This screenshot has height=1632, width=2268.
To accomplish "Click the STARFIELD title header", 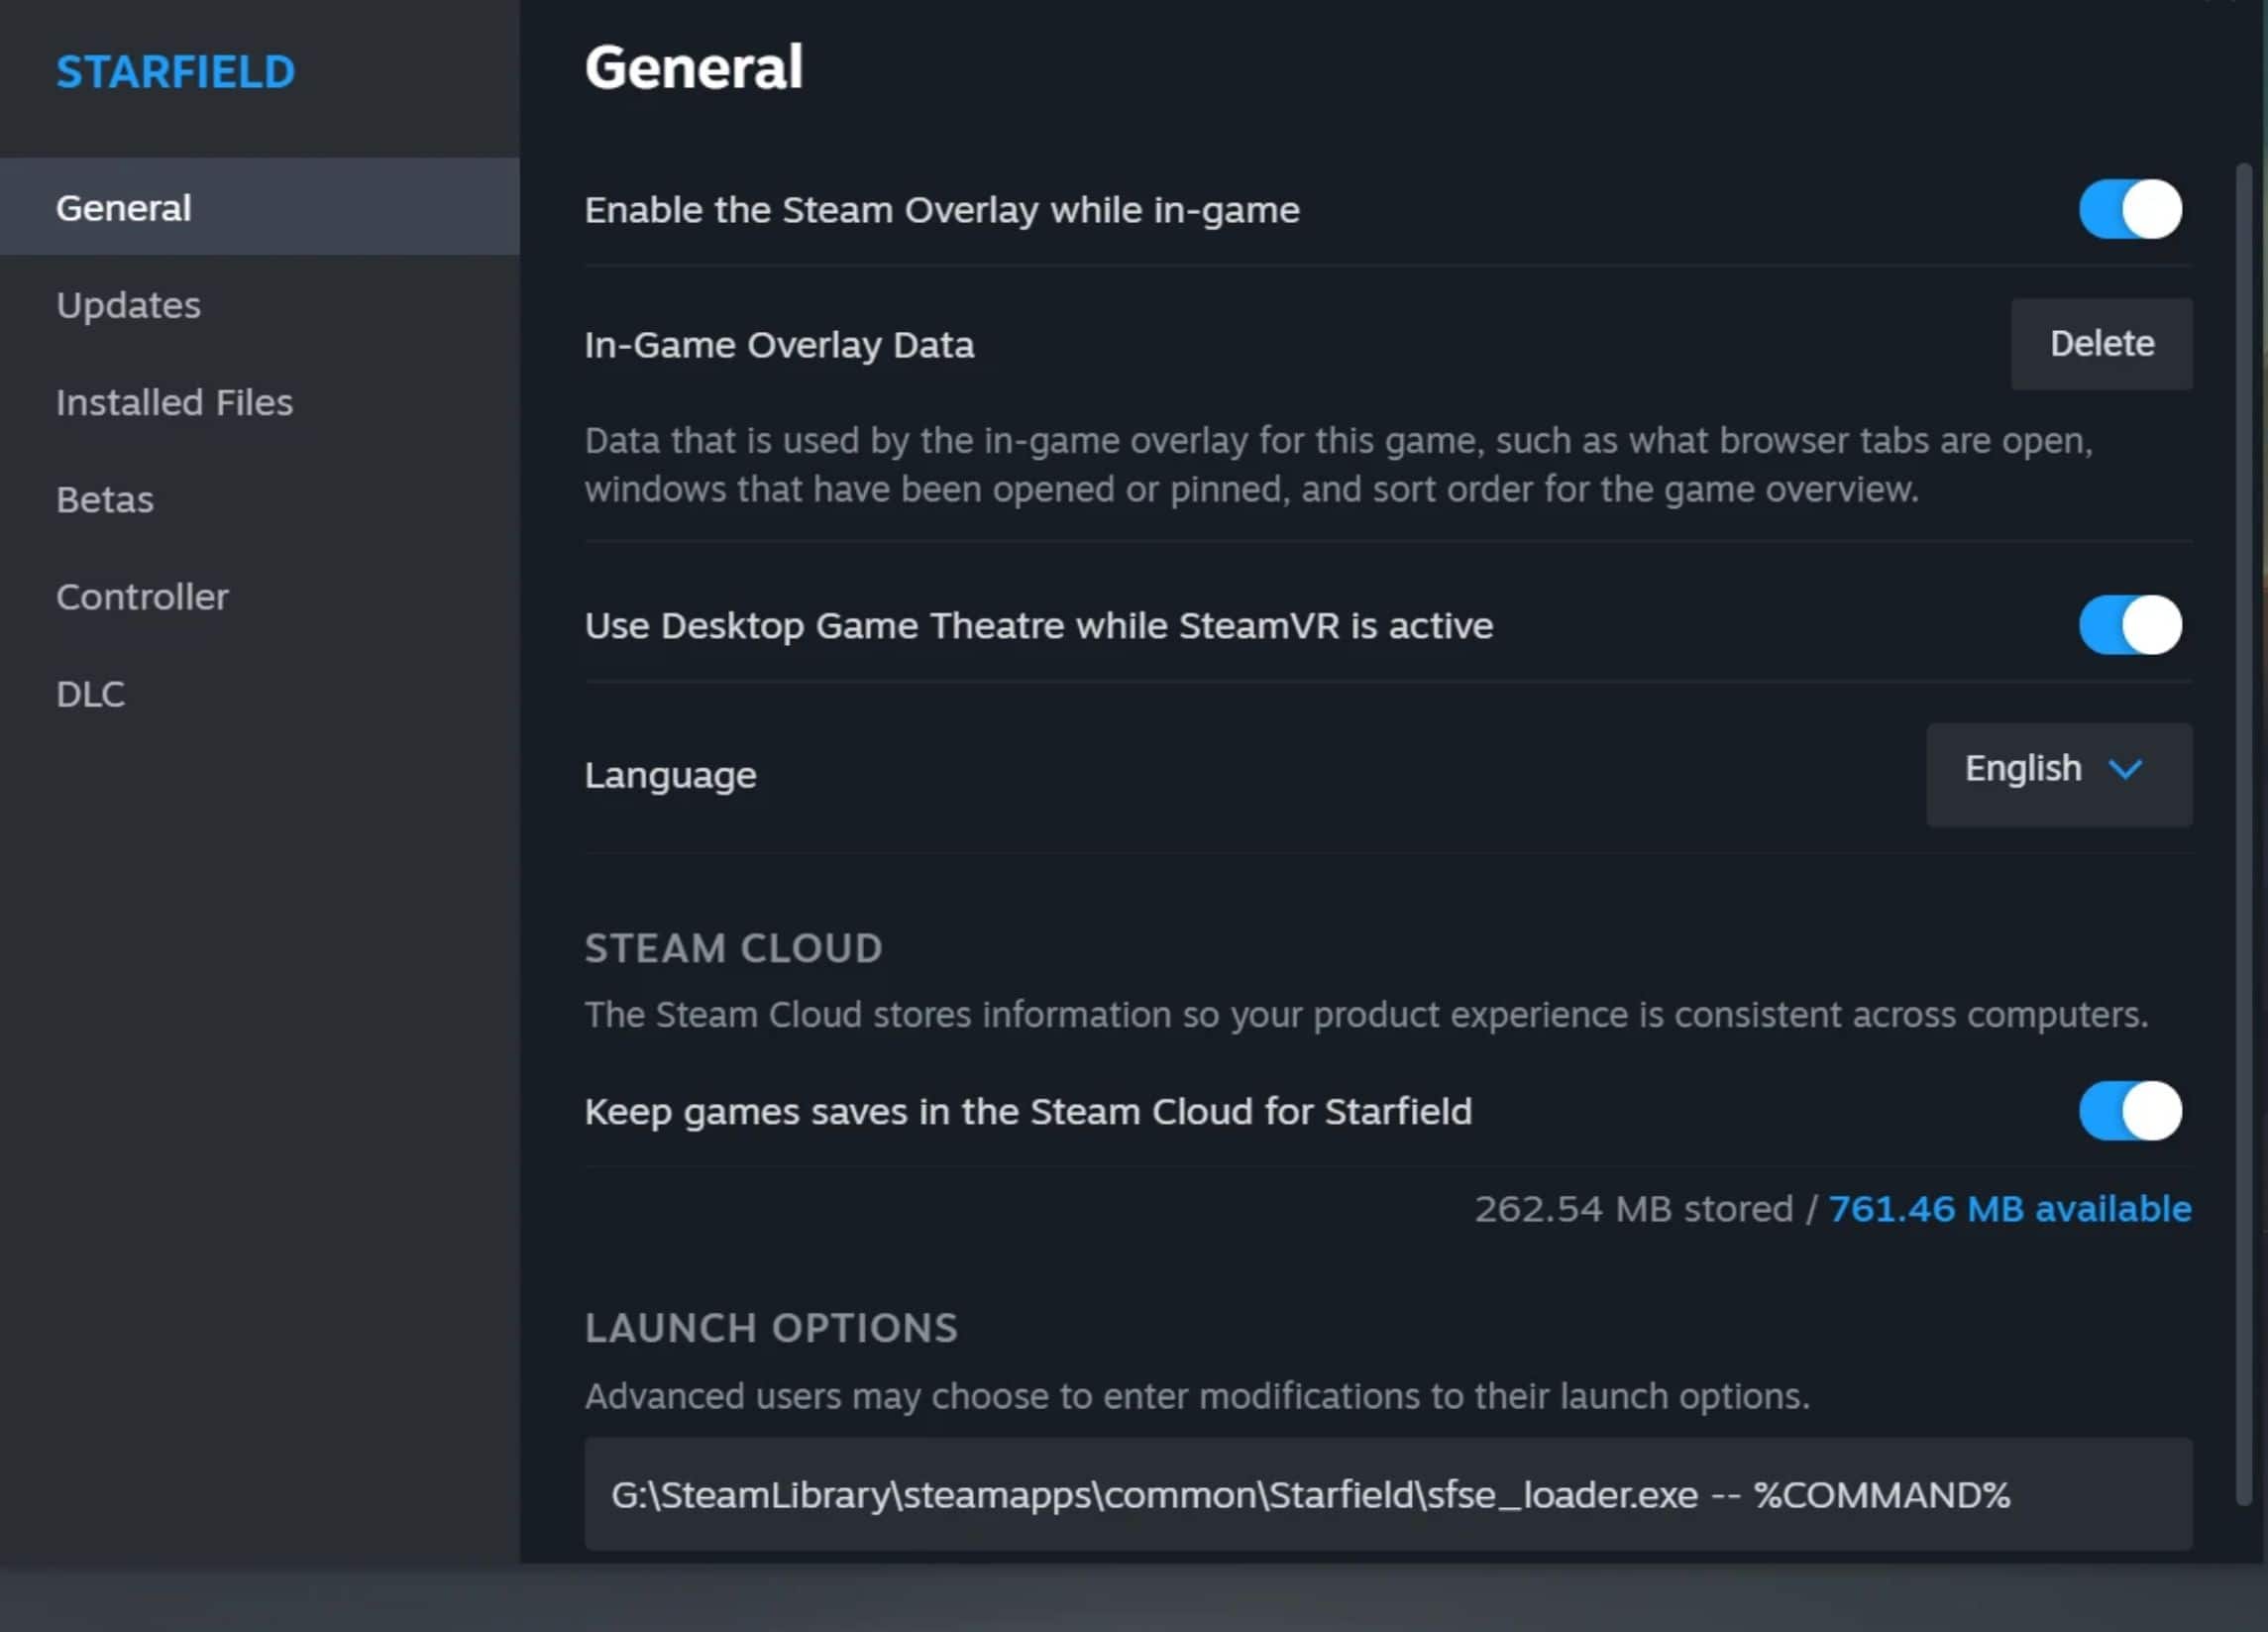I will coord(176,72).
